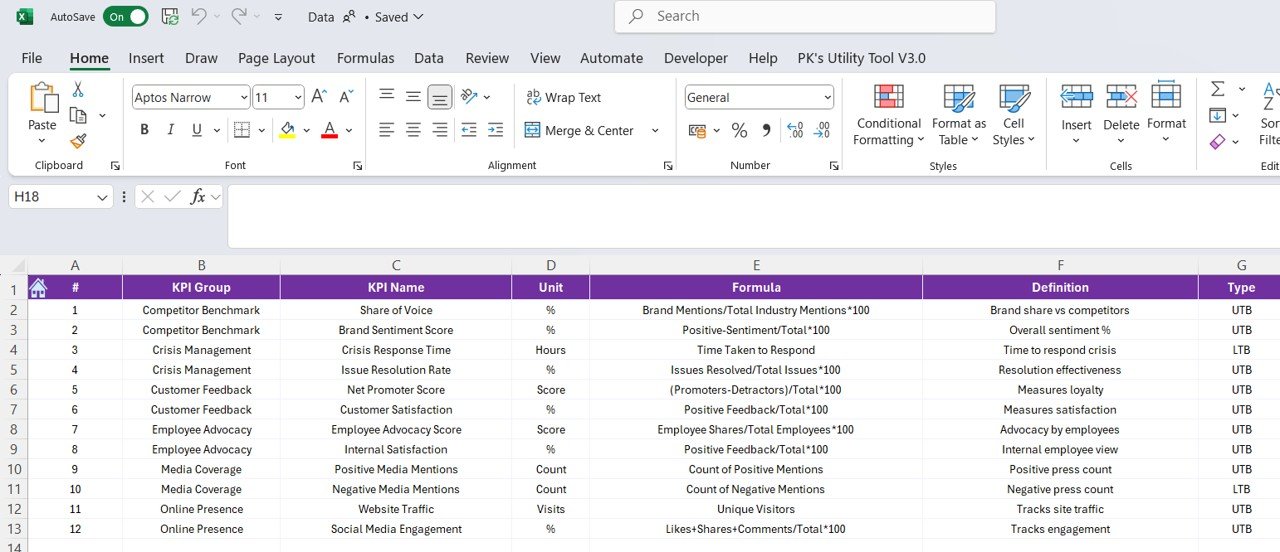Open the Formulas ribbon tab
The height and width of the screenshot is (552, 1280).
point(365,58)
